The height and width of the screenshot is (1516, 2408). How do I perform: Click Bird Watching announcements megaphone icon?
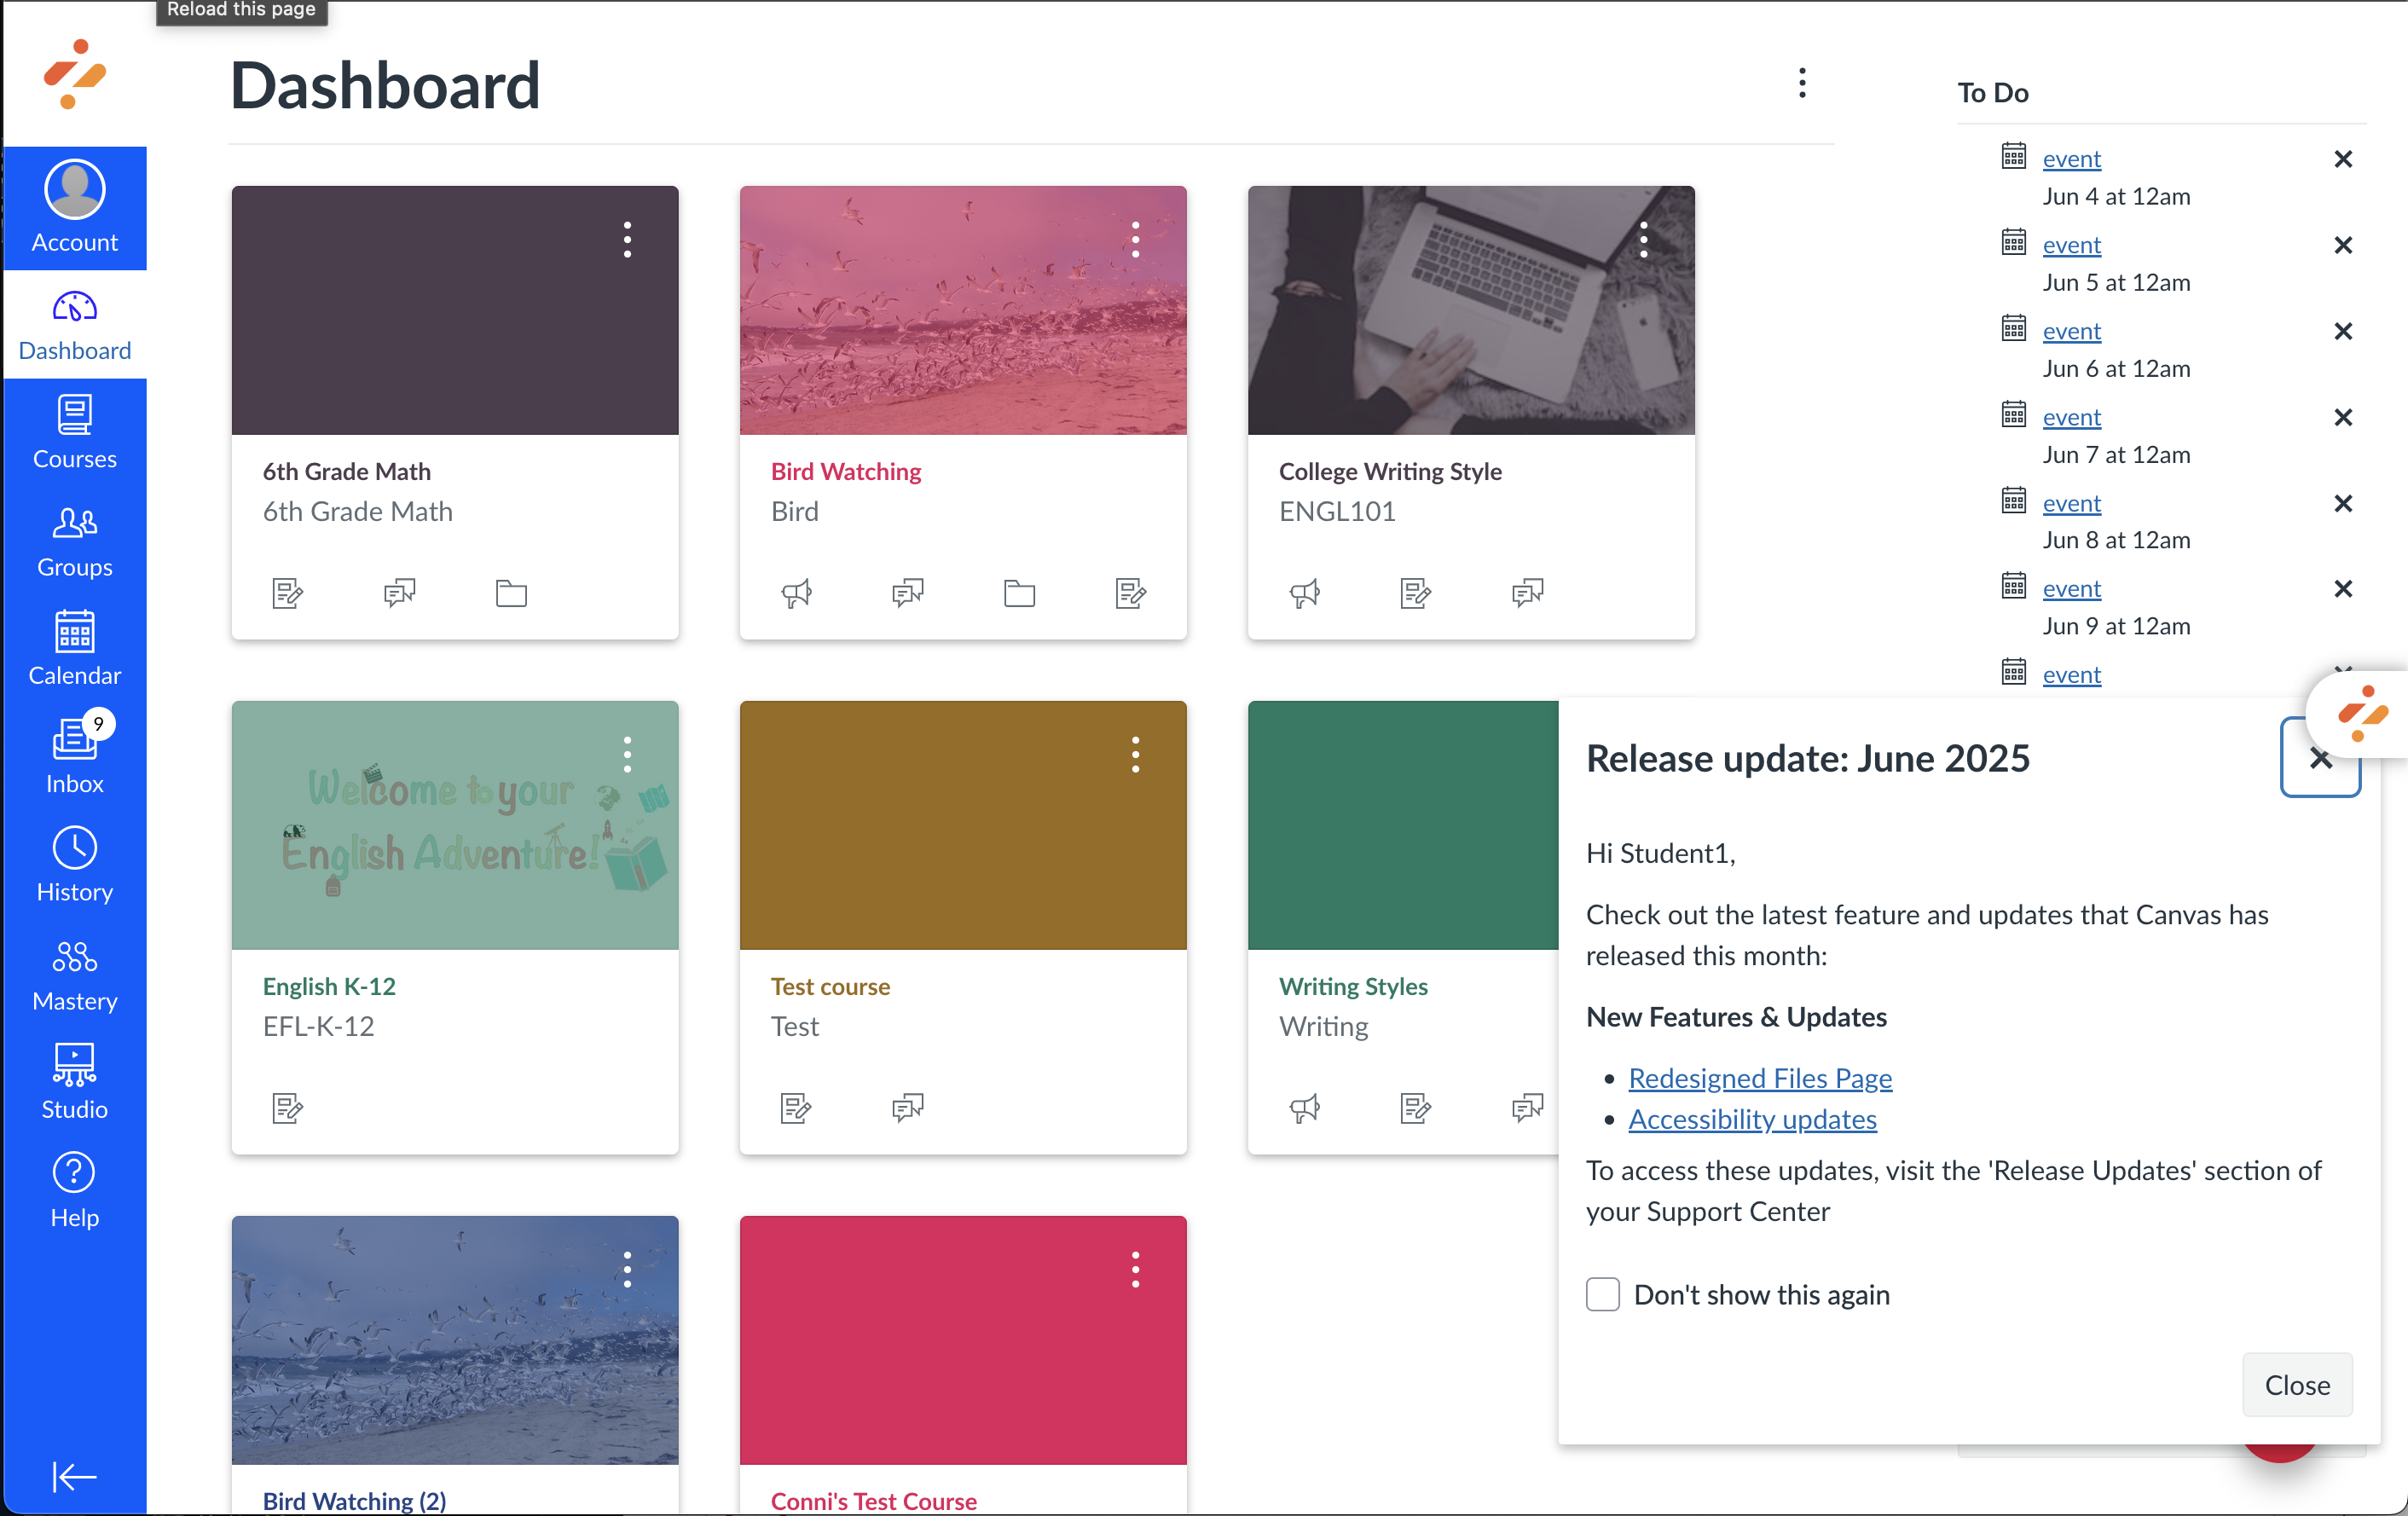click(x=796, y=593)
